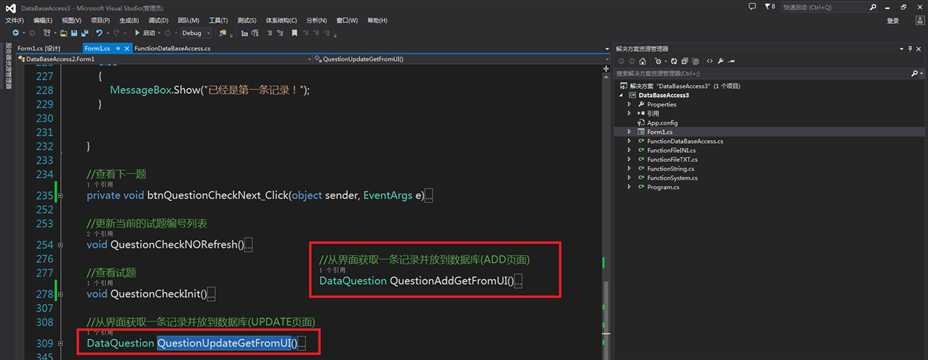
Task: Click the 登录 sign-in link
Action: pyautogui.click(x=892, y=21)
